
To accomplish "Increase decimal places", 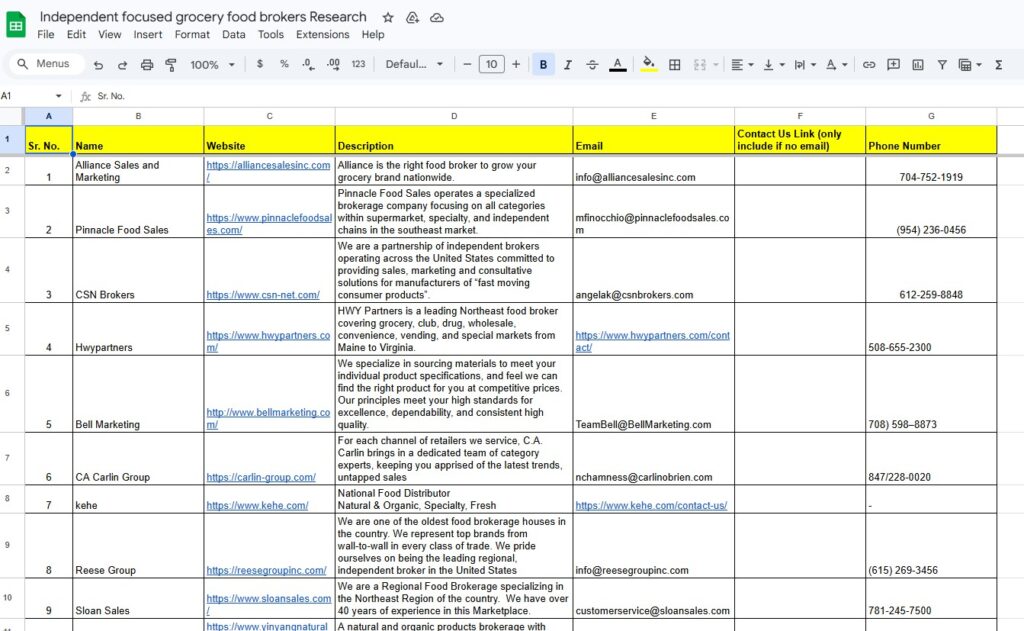I will 333,64.
